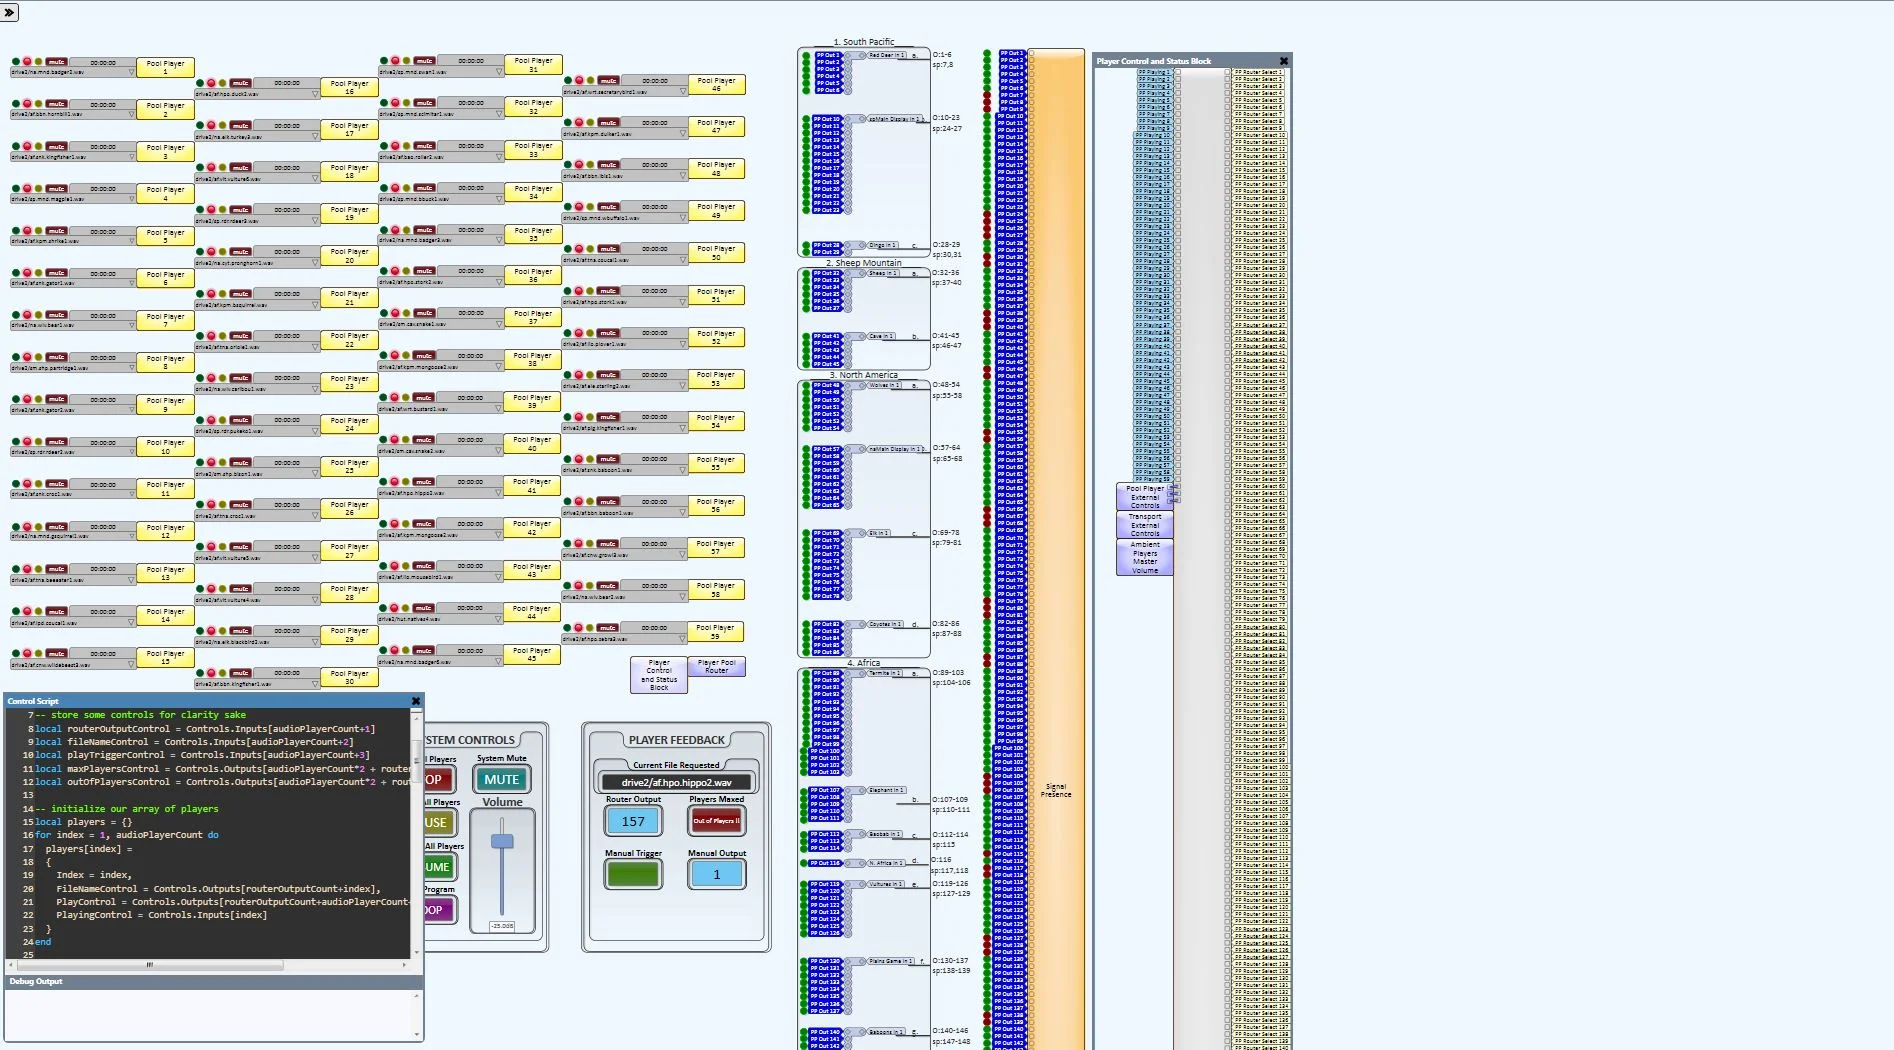
Task: Click the Out of Players indicator under Players Maxed
Action: click(716, 821)
